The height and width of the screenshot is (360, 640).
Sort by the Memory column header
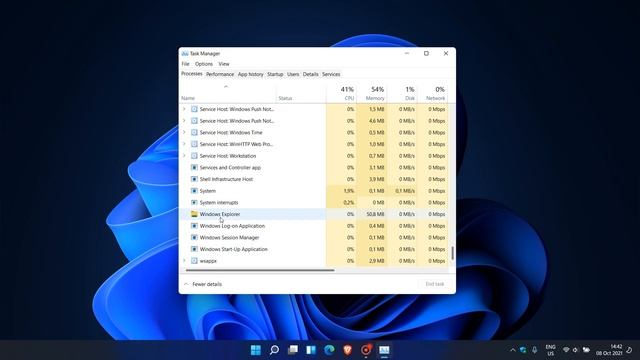[x=371, y=93]
